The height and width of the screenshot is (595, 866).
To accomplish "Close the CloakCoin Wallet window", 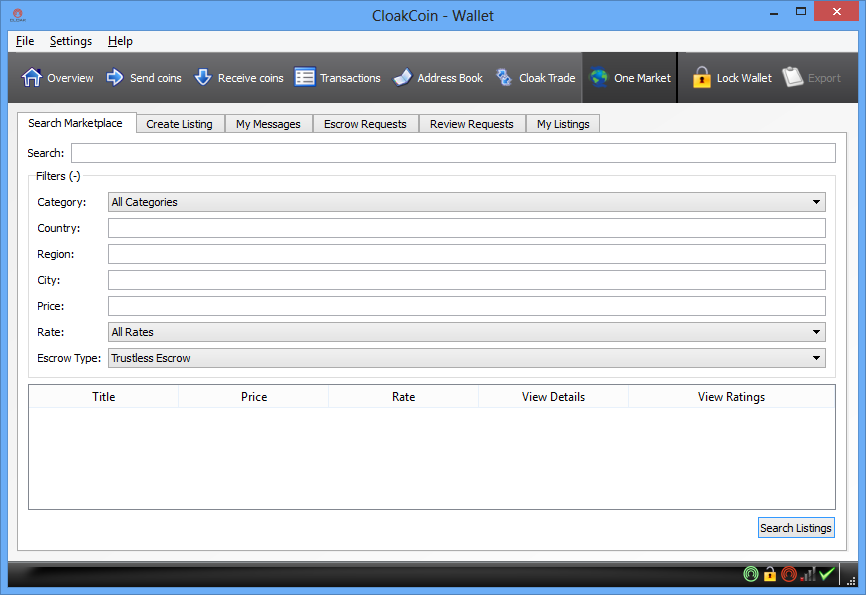I will click(x=837, y=12).
